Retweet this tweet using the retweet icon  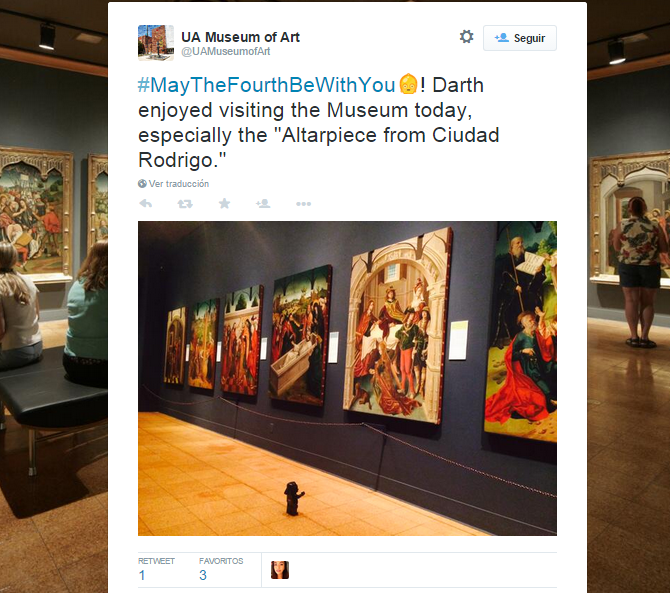coord(185,204)
